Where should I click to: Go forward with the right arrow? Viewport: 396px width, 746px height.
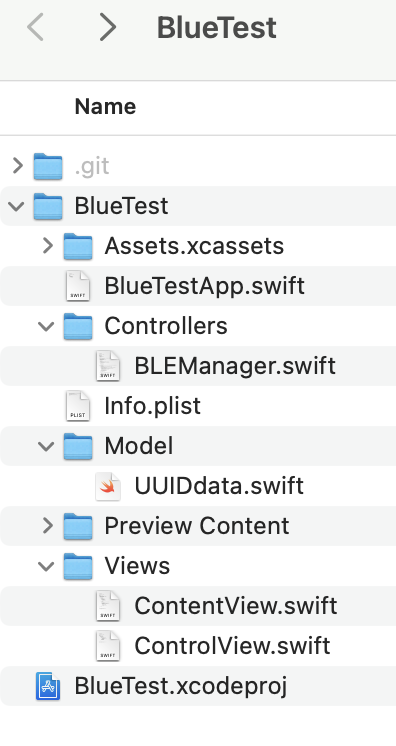(x=108, y=27)
